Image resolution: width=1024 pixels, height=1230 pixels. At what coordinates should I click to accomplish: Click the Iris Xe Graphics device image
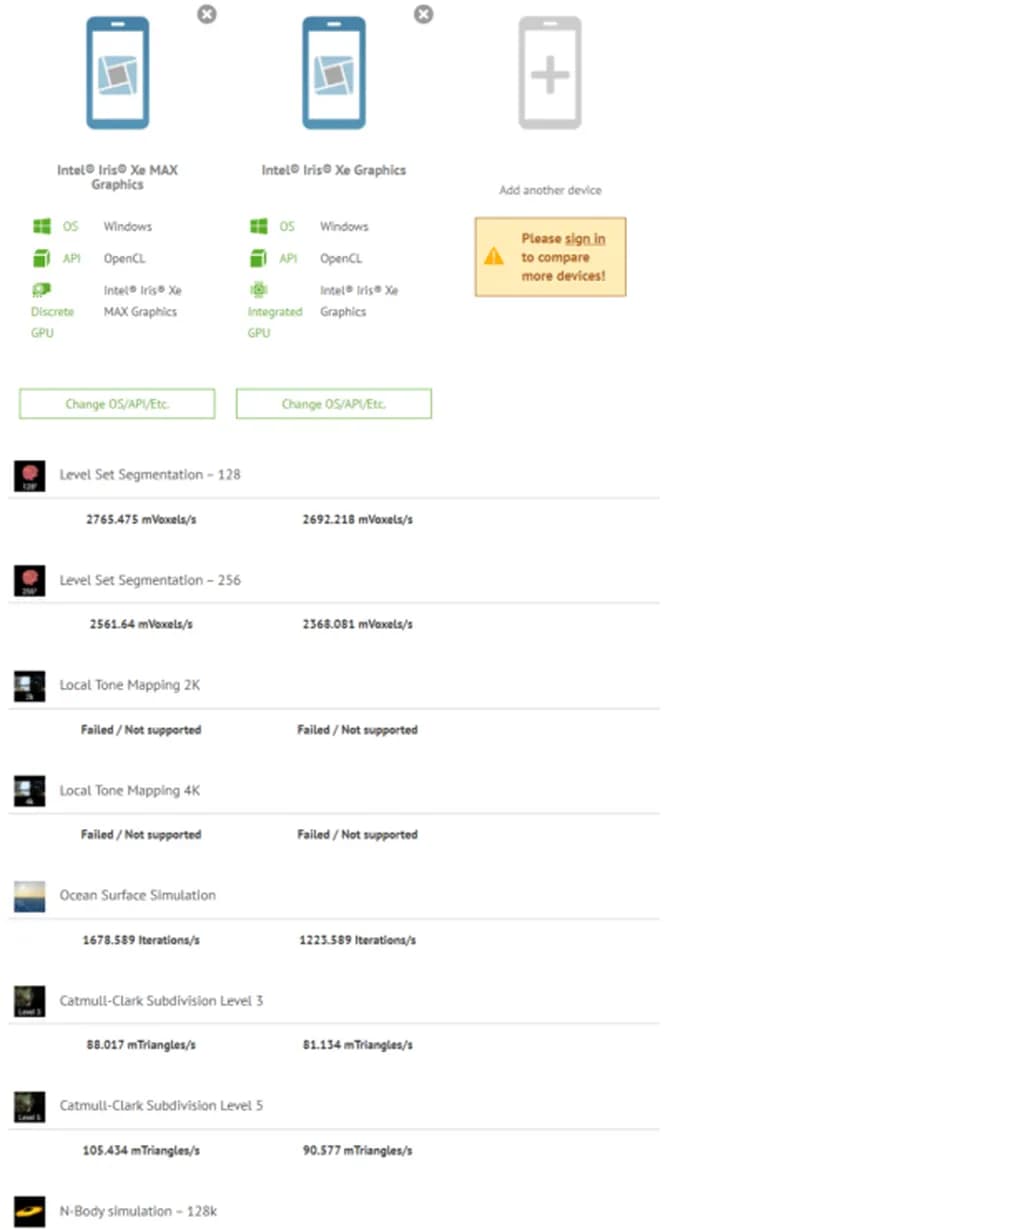click(334, 73)
